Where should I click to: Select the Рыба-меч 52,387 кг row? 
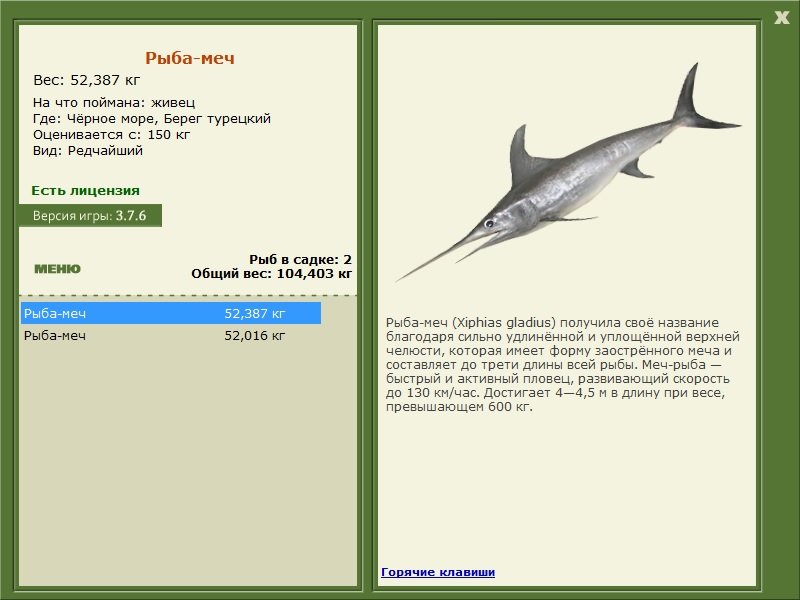tap(171, 313)
